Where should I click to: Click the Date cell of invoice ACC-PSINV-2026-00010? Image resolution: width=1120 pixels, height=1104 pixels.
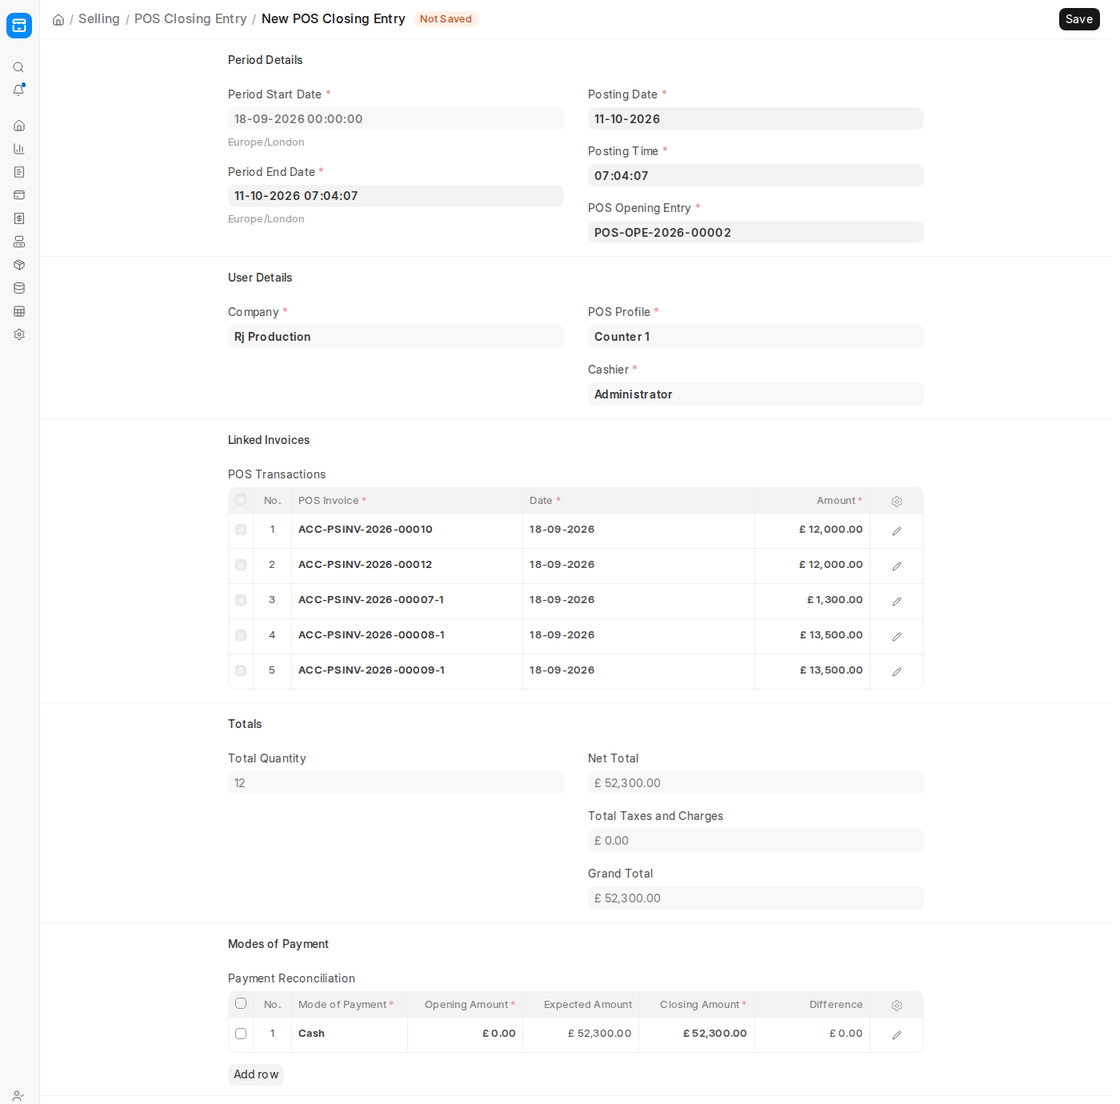point(639,530)
